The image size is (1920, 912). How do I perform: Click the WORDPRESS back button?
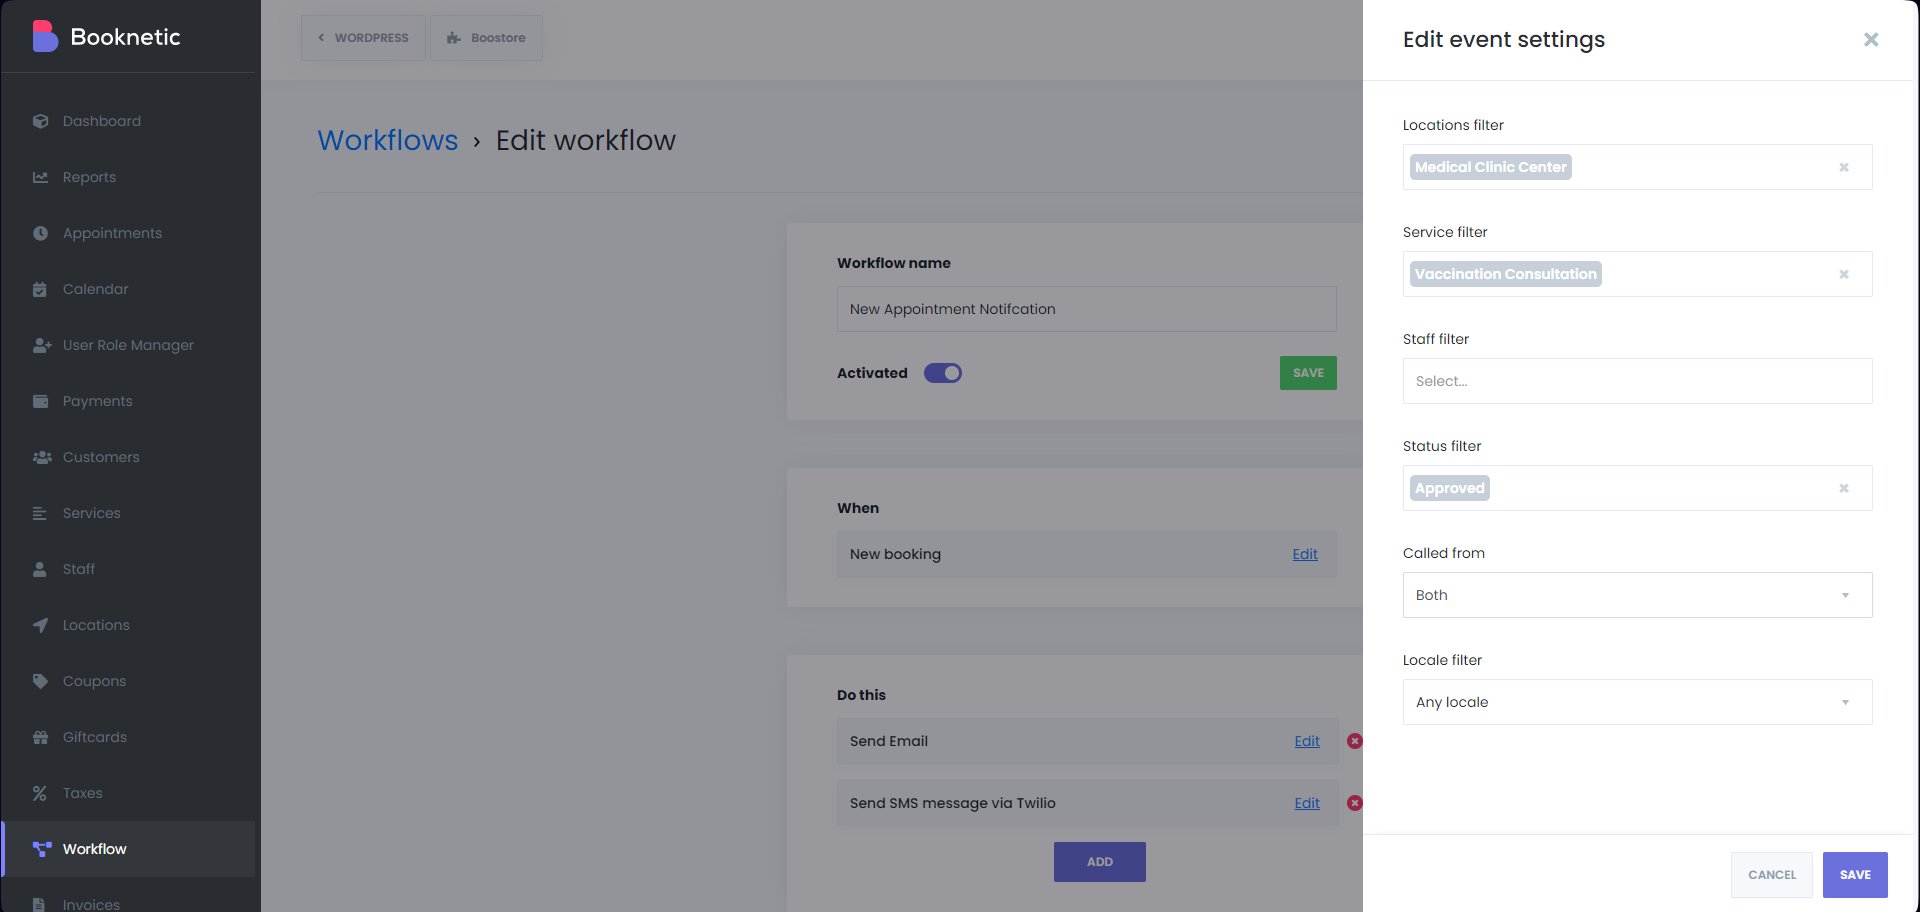click(x=363, y=38)
